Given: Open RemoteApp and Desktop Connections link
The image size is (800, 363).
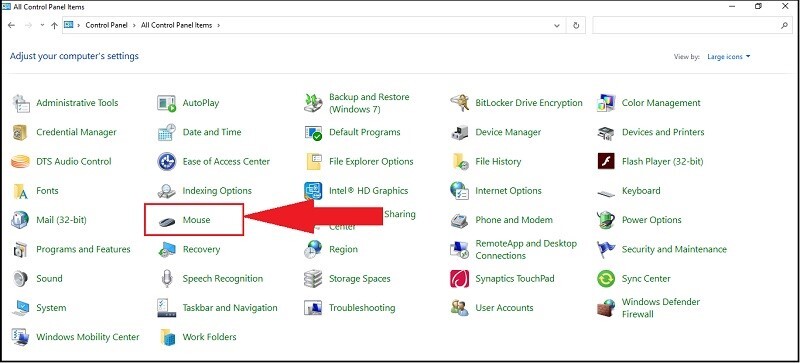Looking at the screenshot, I should click(526, 250).
